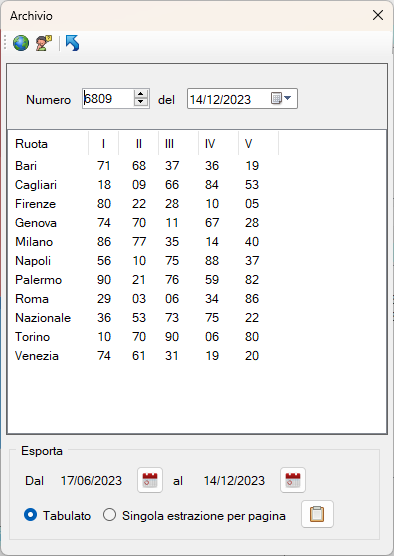Click the globe icon in the toolbar
This screenshot has height=556, width=394.
(21, 43)
